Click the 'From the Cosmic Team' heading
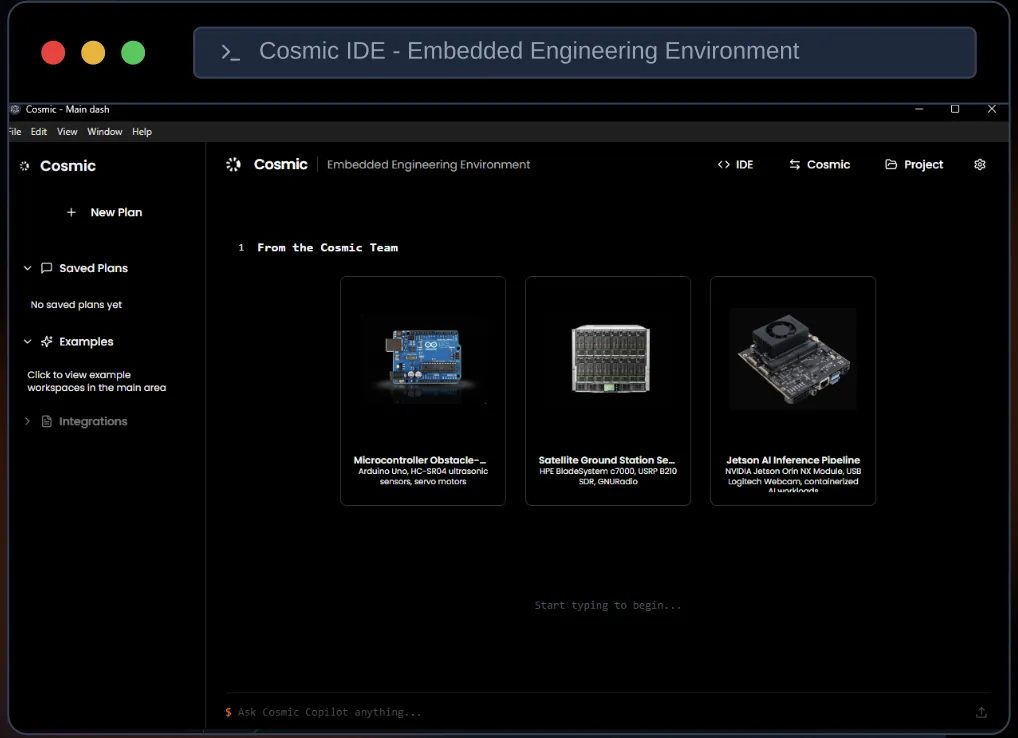 click(x=327, y=247)
